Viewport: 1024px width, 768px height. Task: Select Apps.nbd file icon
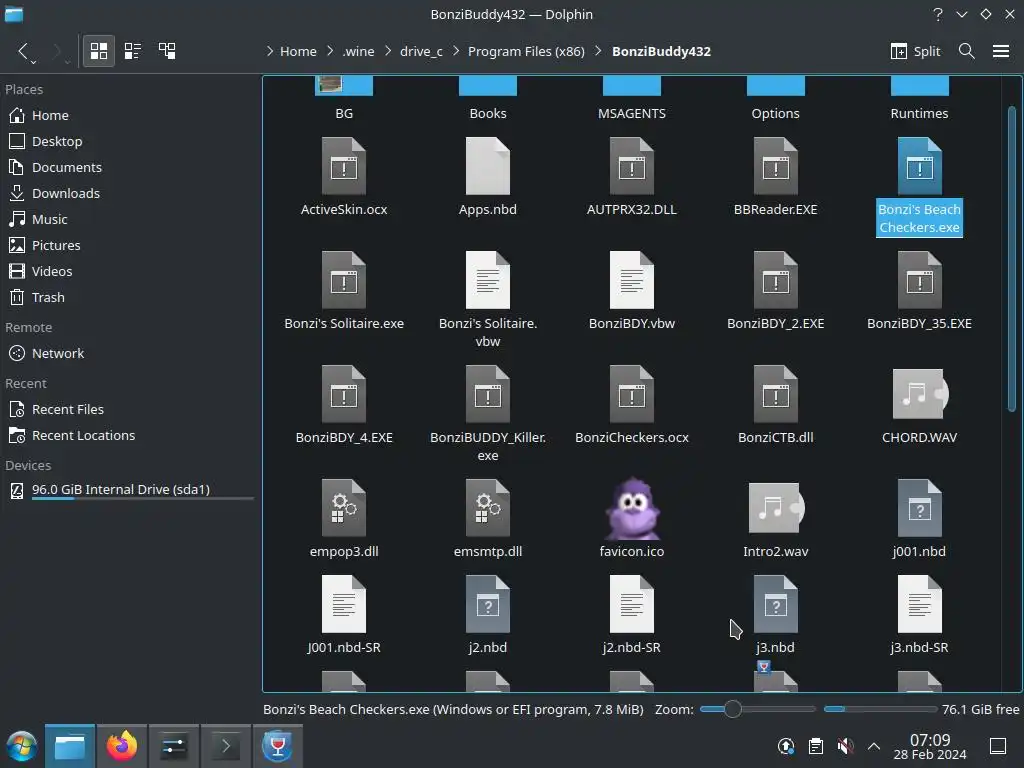pos(488,167)
